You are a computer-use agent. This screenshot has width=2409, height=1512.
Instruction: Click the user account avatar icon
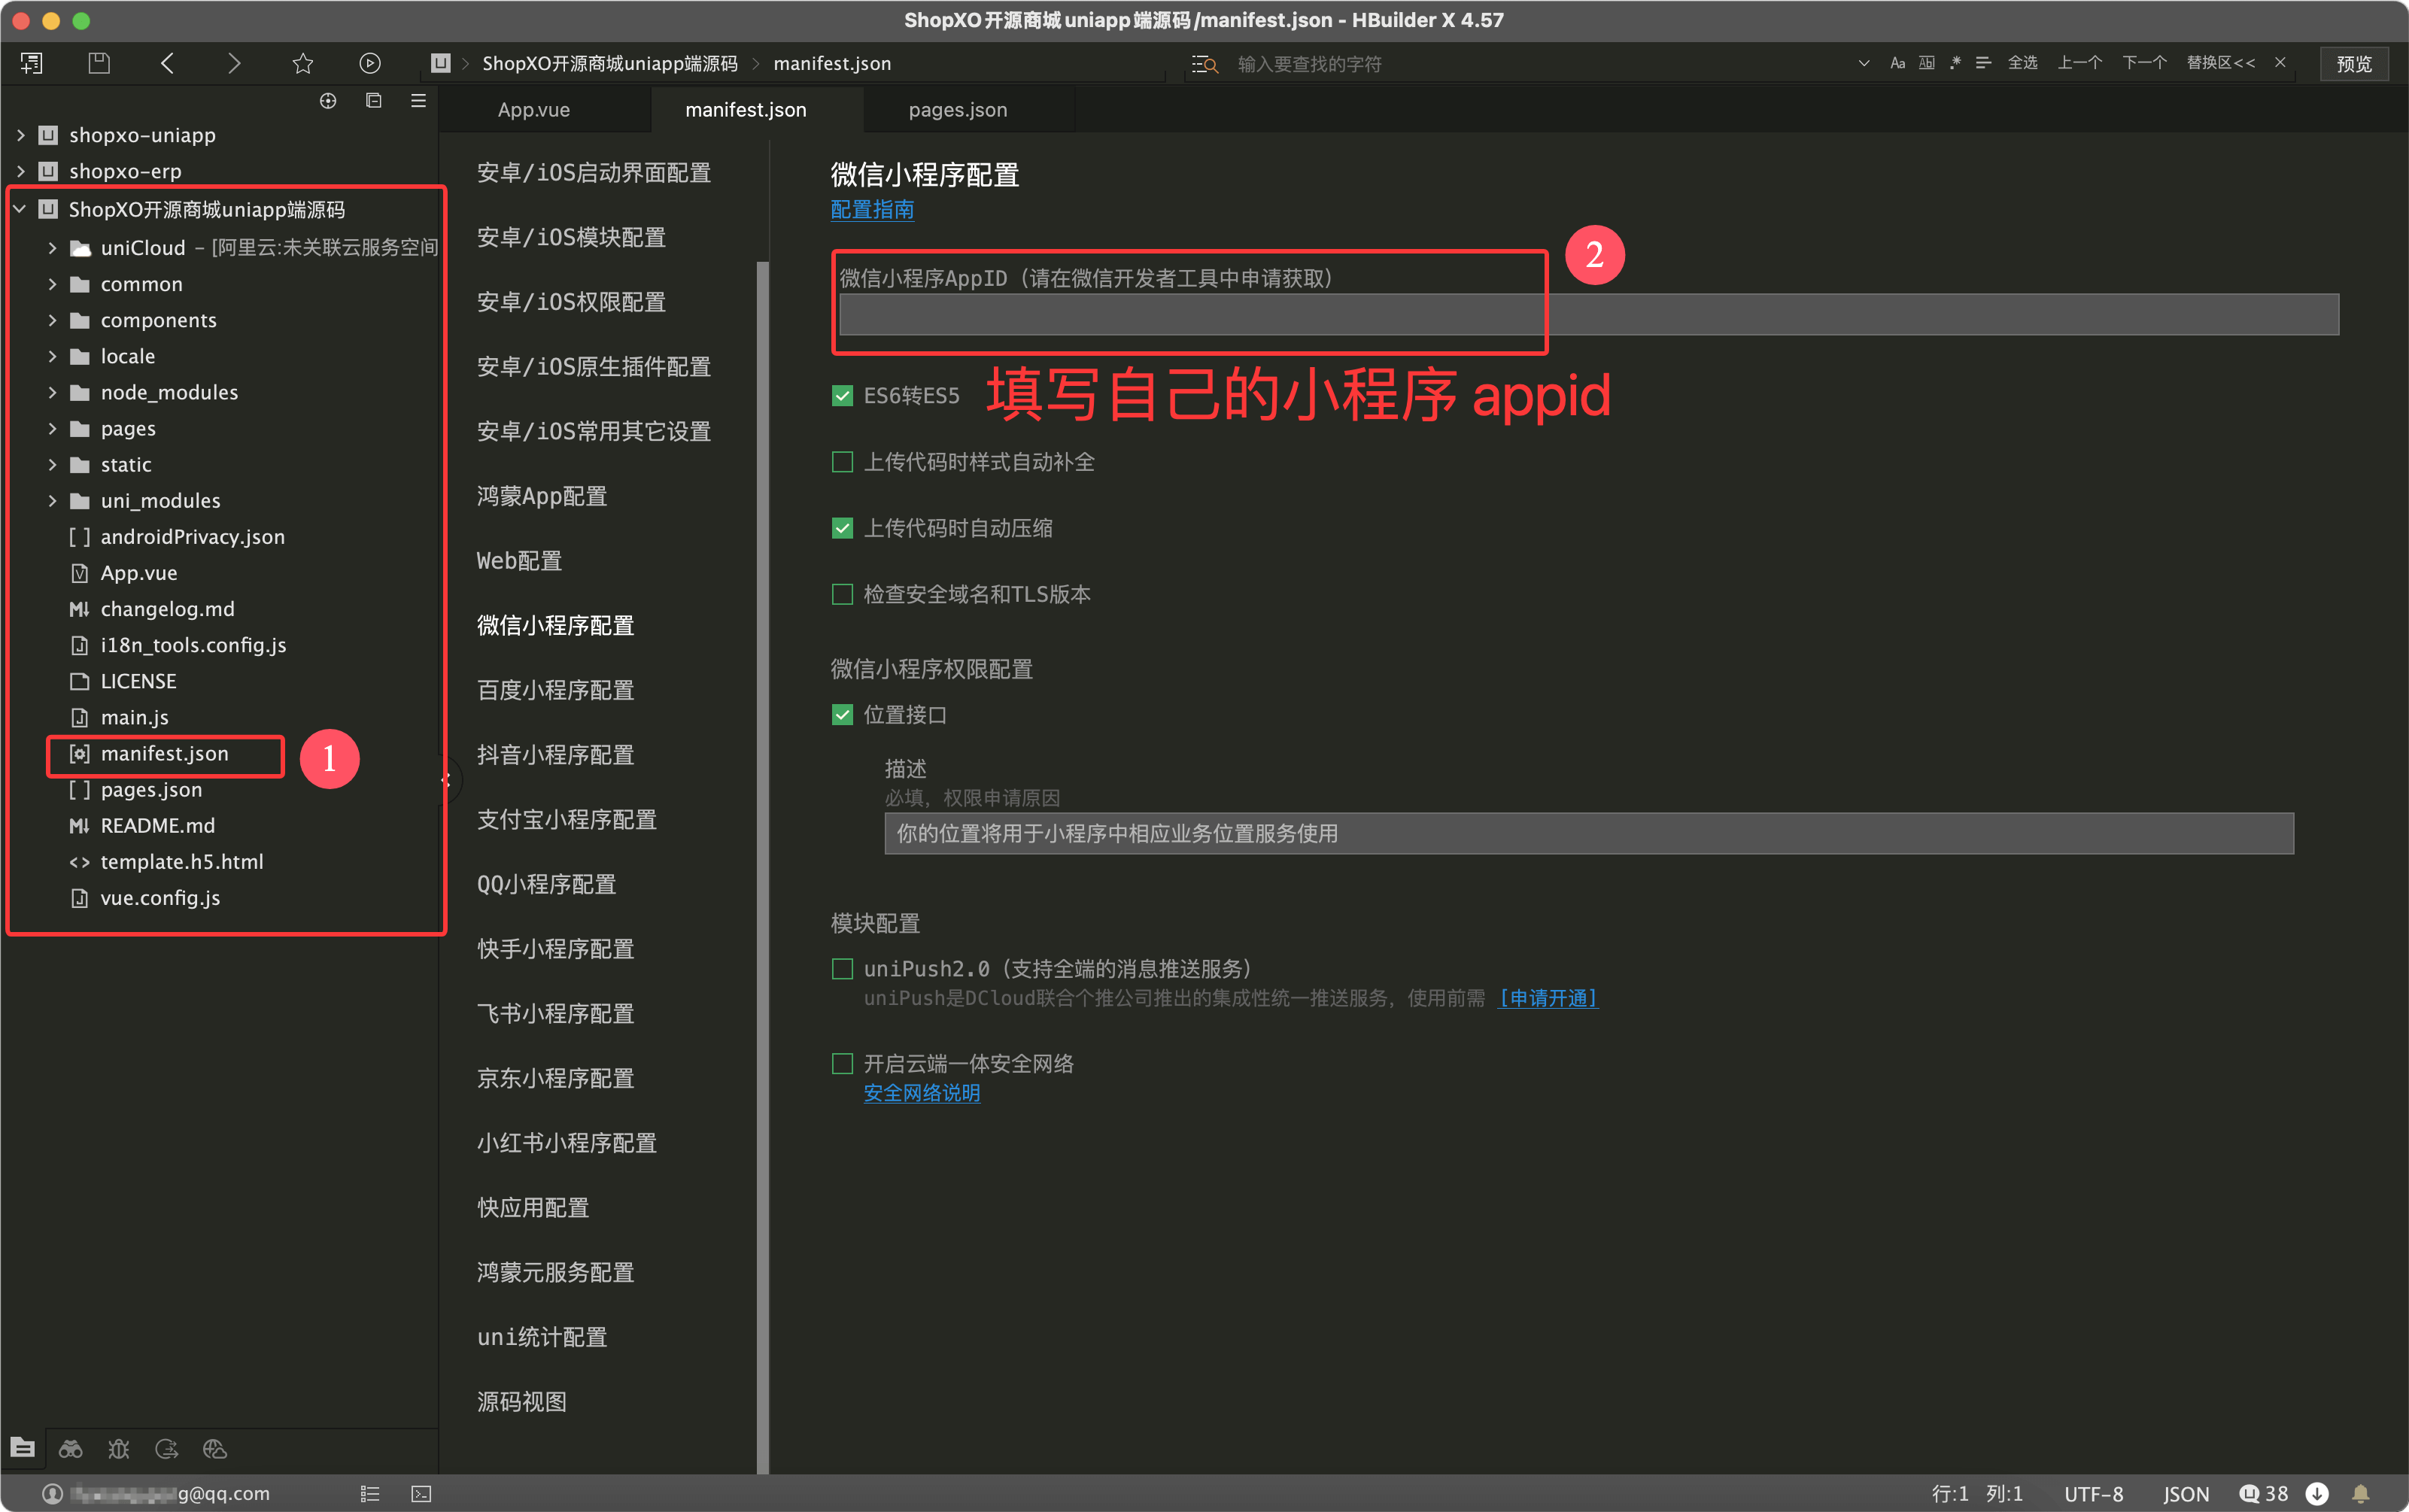(x=52, y=1493)
